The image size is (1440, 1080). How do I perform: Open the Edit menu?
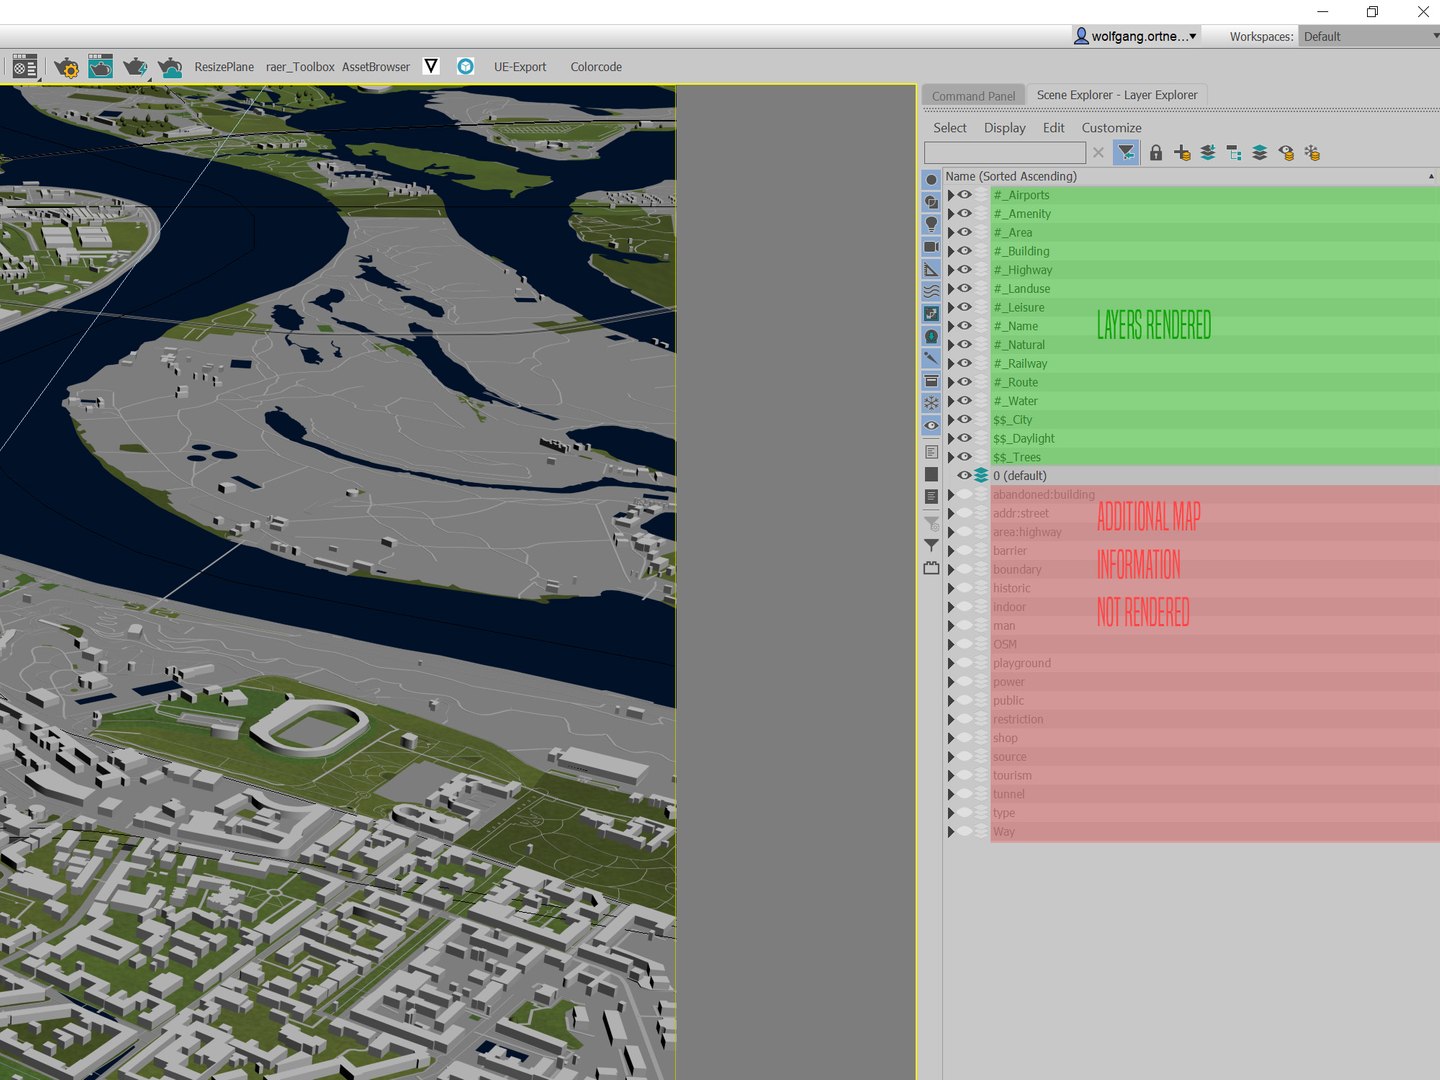pos(1054,128)
